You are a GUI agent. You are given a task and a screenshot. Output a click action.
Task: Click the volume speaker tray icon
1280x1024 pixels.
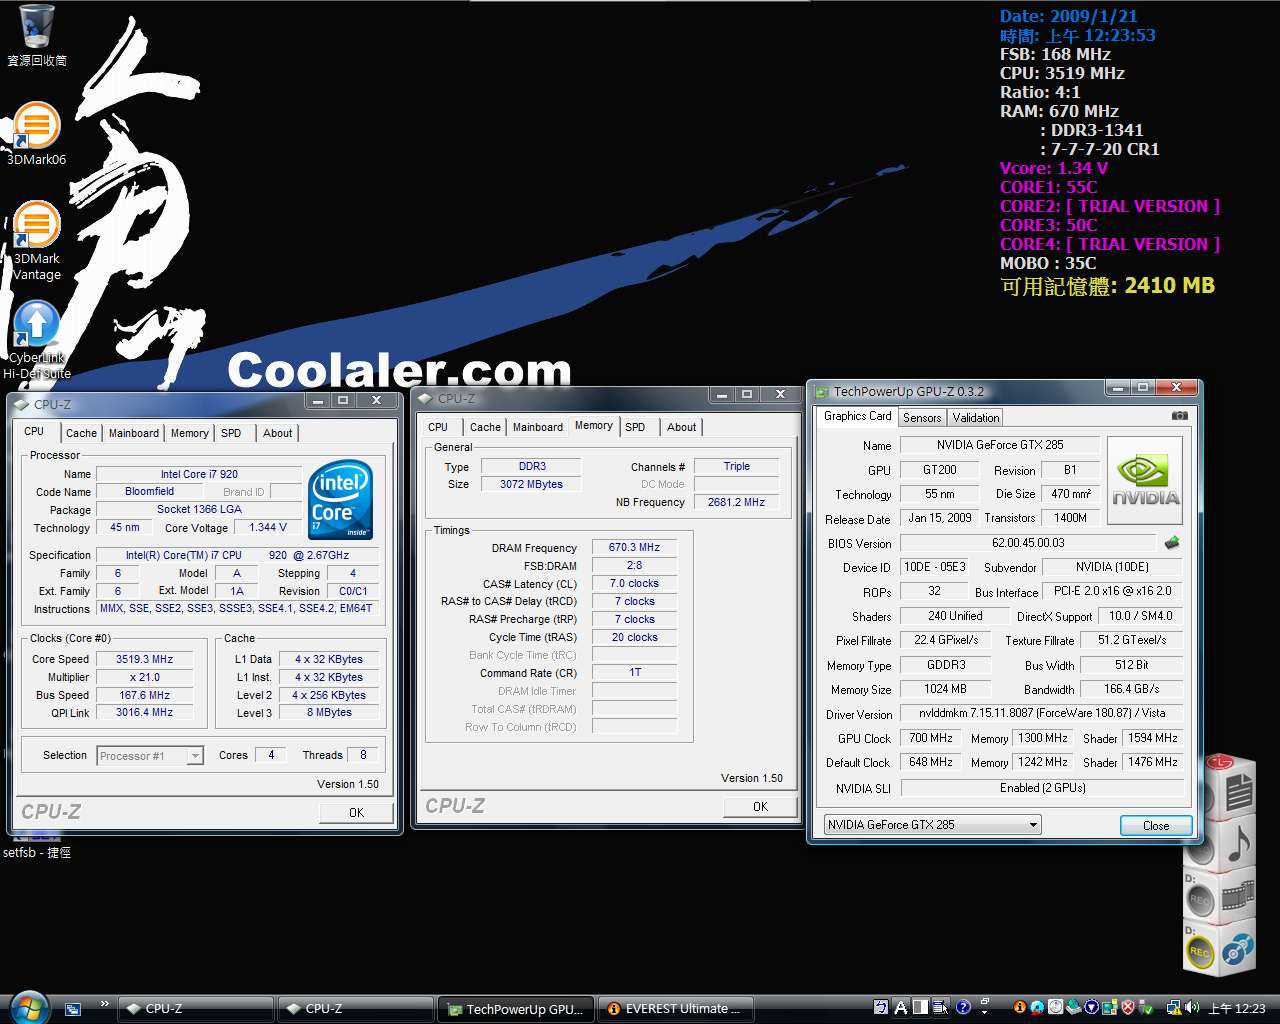point(1192,1007)
